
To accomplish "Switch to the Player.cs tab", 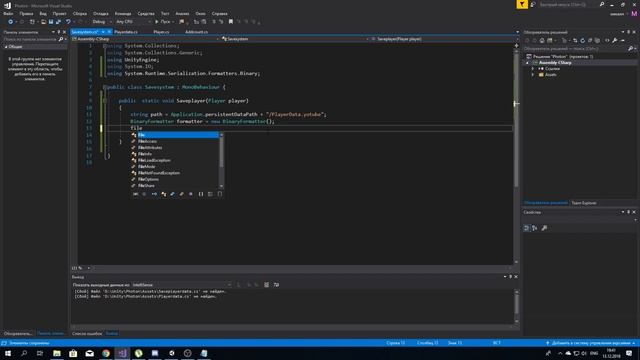I will tap(161, 32).
